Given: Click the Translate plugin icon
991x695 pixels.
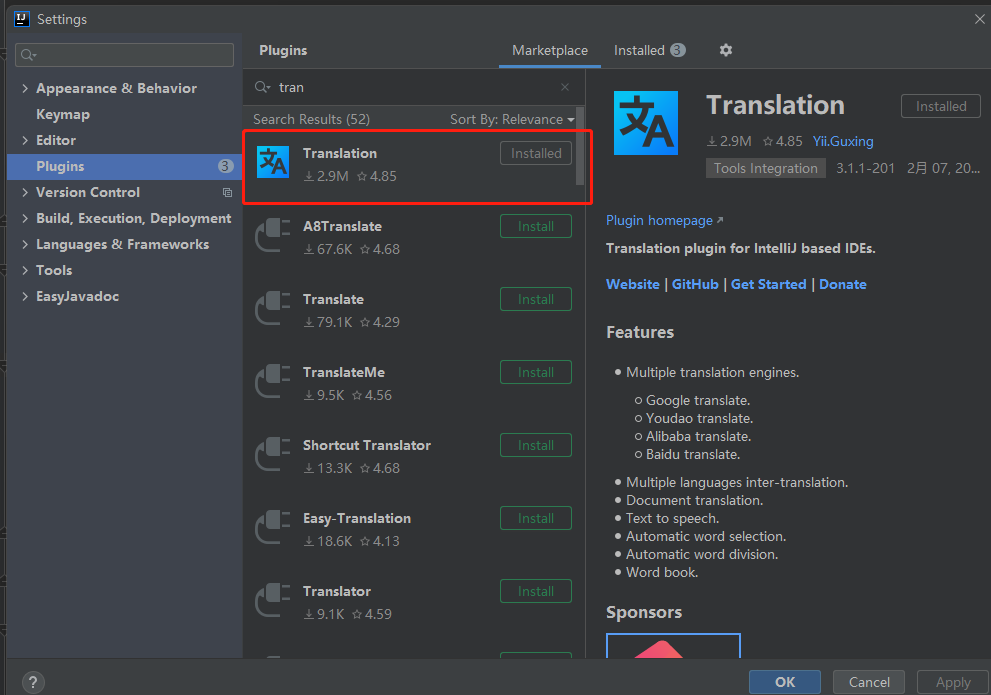Looking at the screenshot, I should point(273,308).
